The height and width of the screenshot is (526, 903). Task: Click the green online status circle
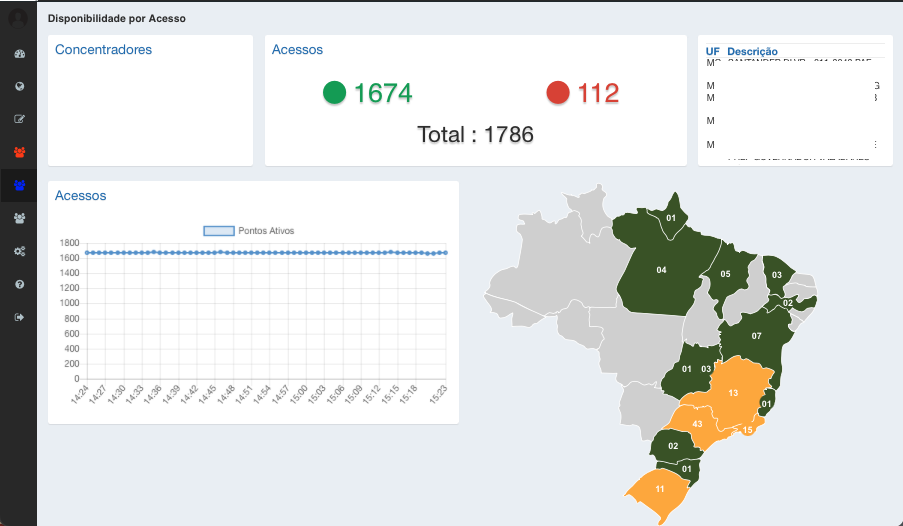coord(334,93)
